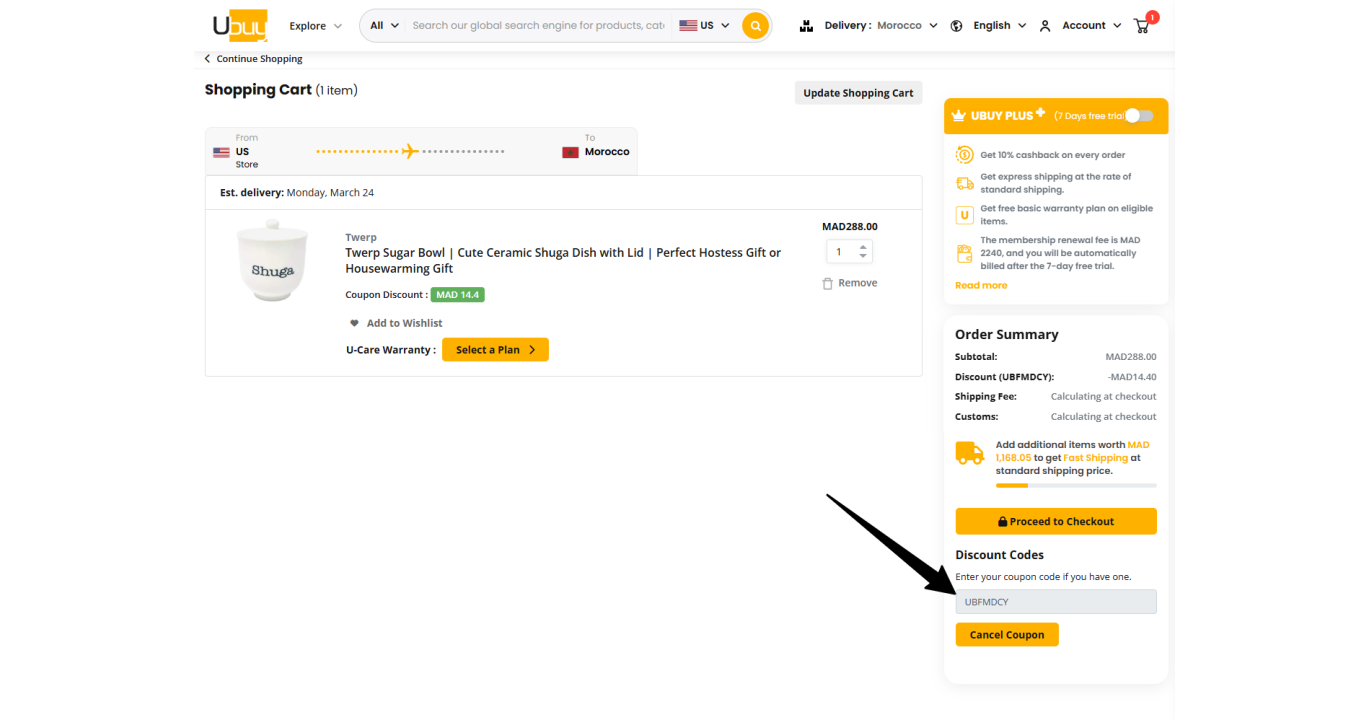Click the airplane icon on shipping route
The image size is (1368, 720).
point(410,151)
